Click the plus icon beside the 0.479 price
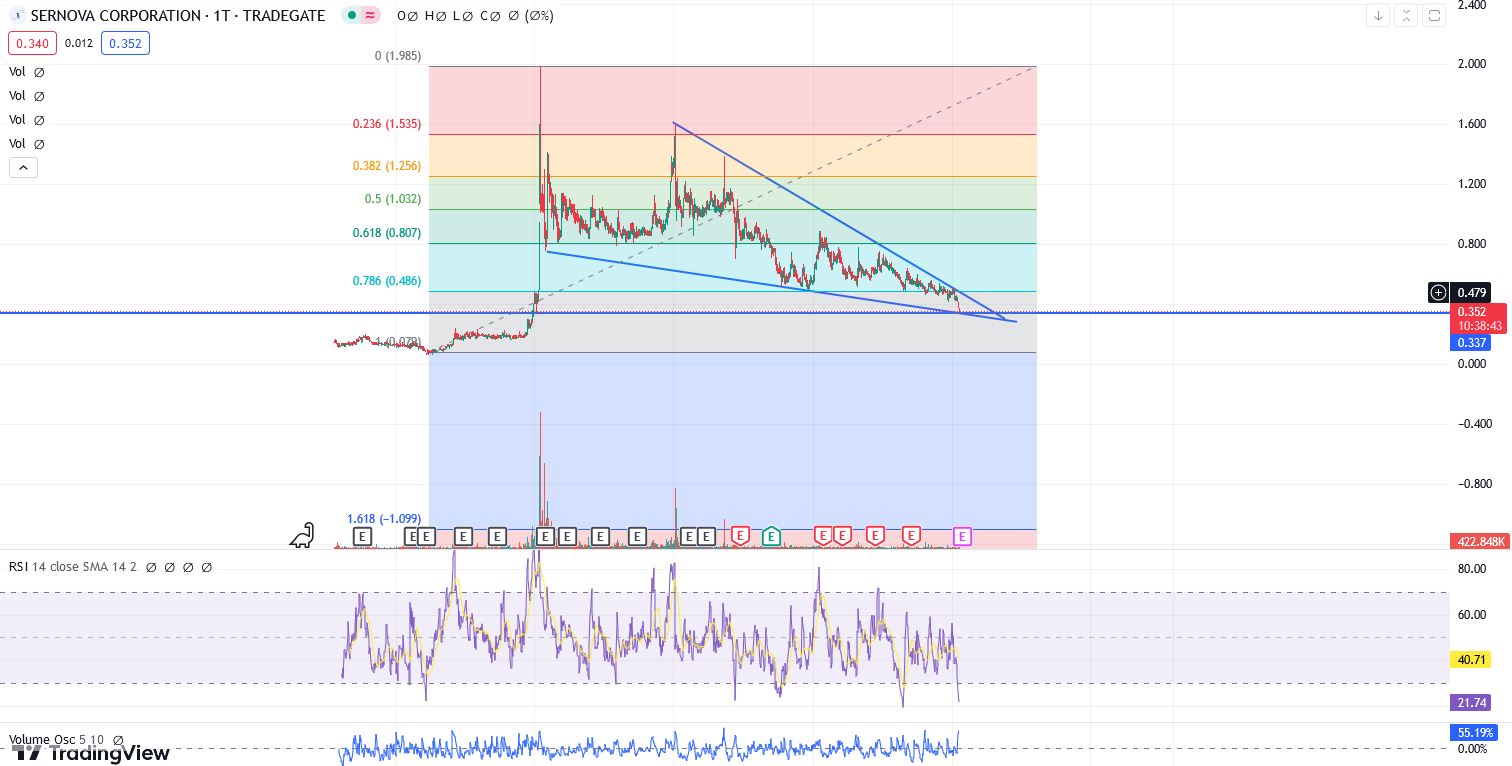Viewport: 1512px width, 766px height. (1438, 292)
